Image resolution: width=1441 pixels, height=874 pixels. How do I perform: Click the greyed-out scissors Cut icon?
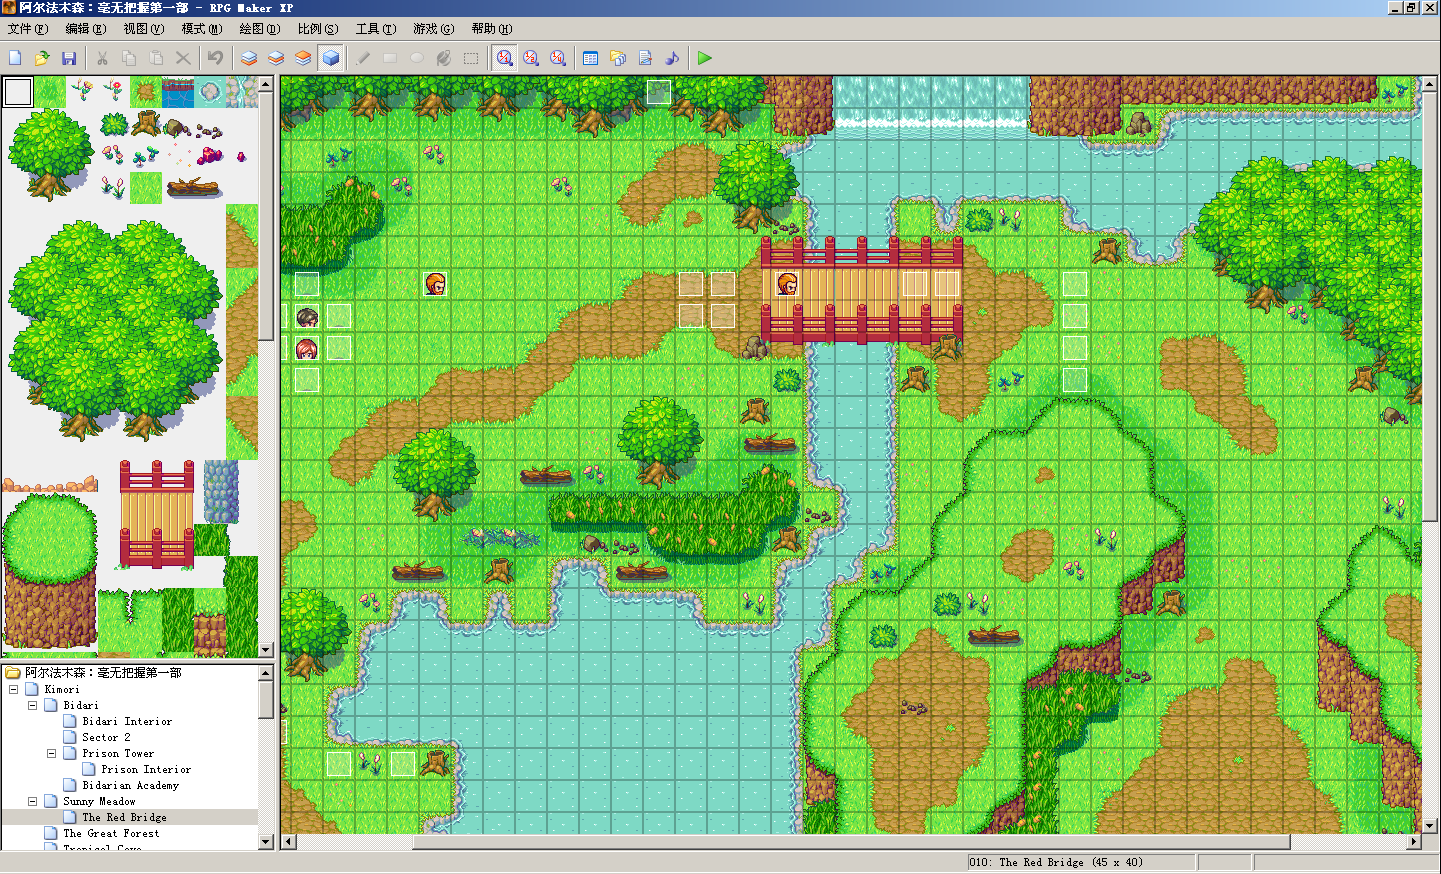(x=102, y=58)
